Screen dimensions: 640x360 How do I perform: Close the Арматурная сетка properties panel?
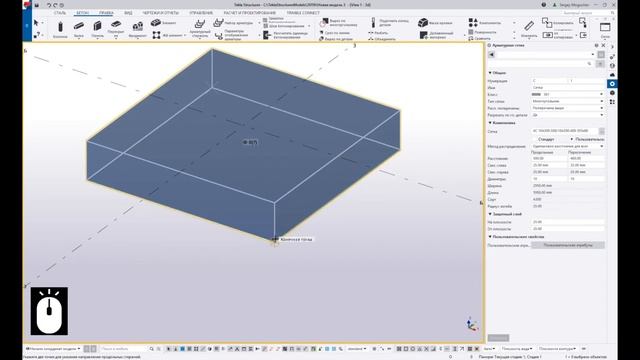(604, 45)
